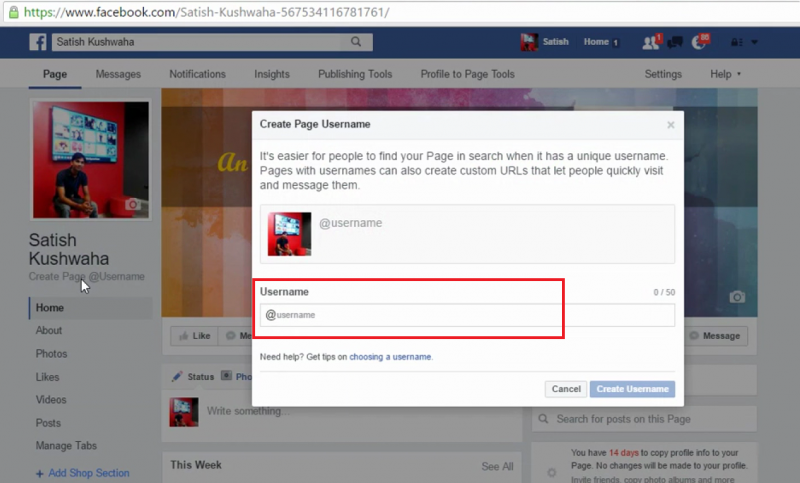Click the browser address bar URL
This screenshot has width=800, height=483.
(206, 12)
